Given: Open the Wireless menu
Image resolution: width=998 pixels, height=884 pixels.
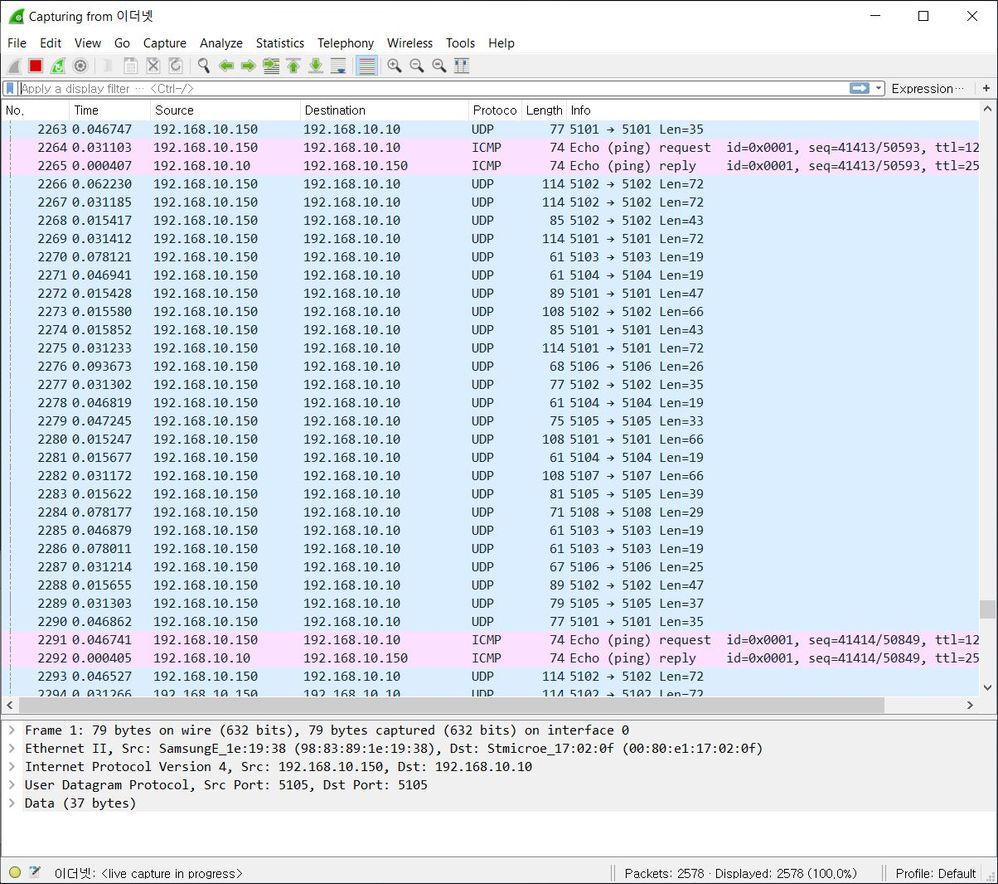Looking at the screenshot, I should 410,43.
